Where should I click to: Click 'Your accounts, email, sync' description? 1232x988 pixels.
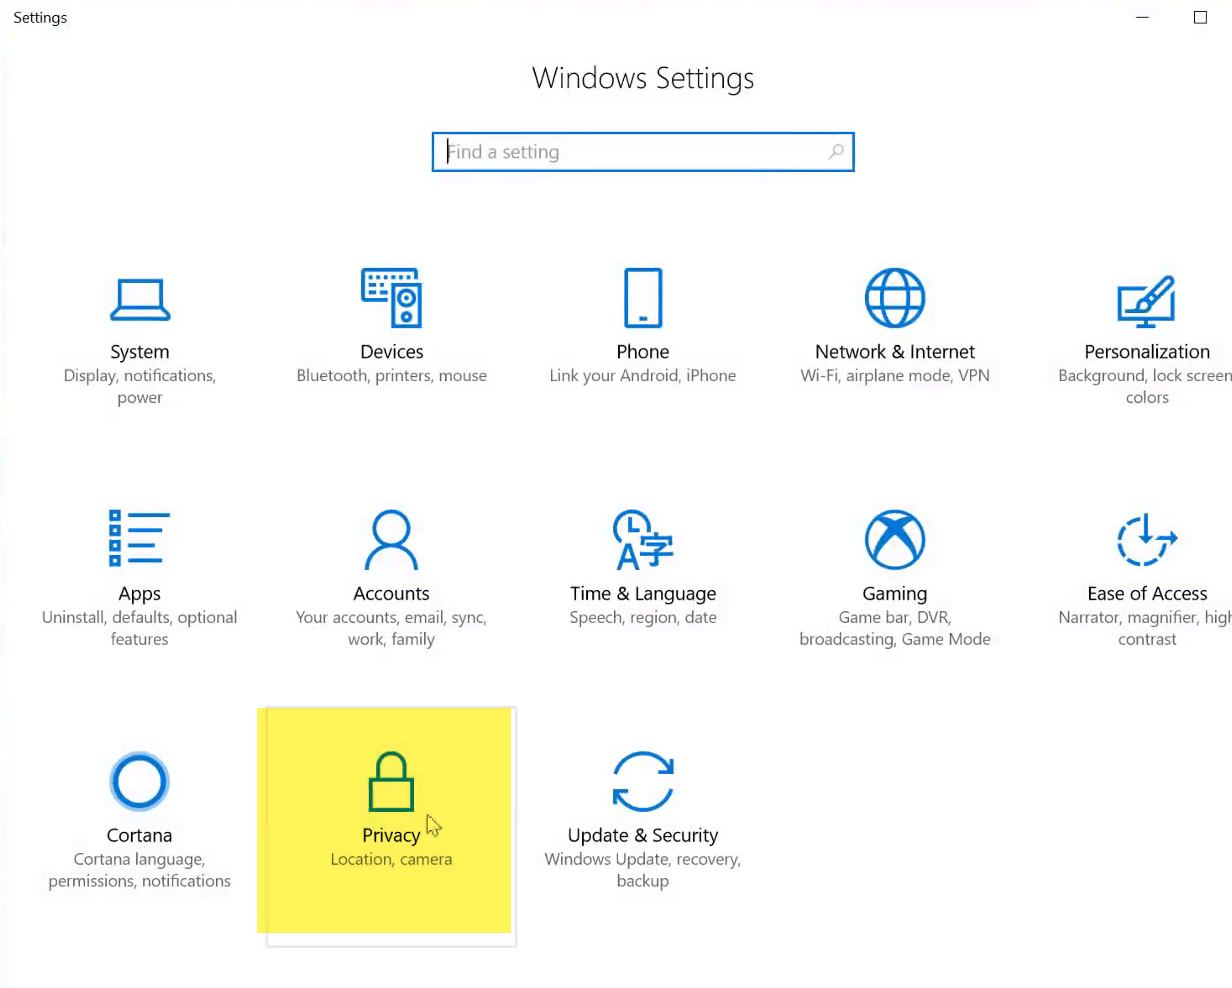(391, 629)
